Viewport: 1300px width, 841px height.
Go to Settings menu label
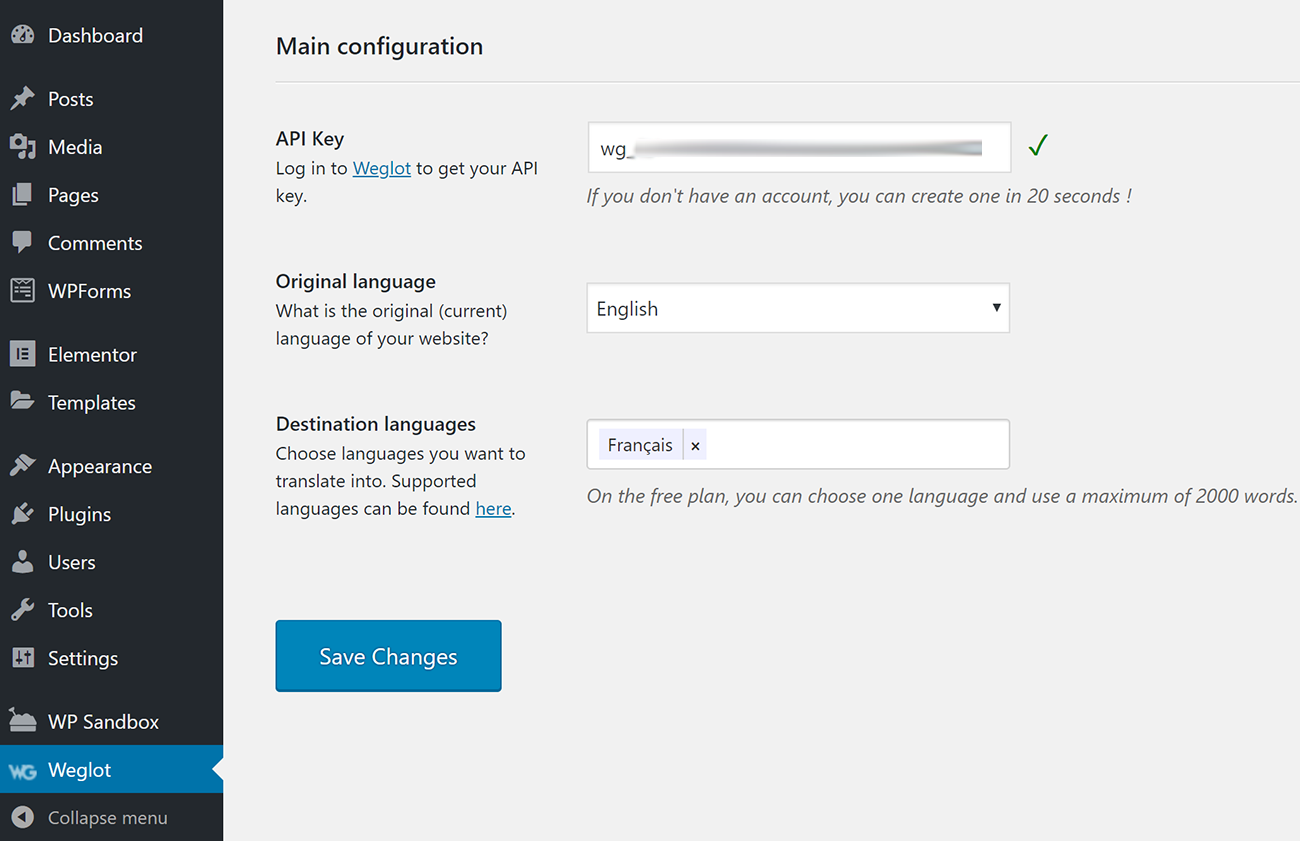pos(83,658)
